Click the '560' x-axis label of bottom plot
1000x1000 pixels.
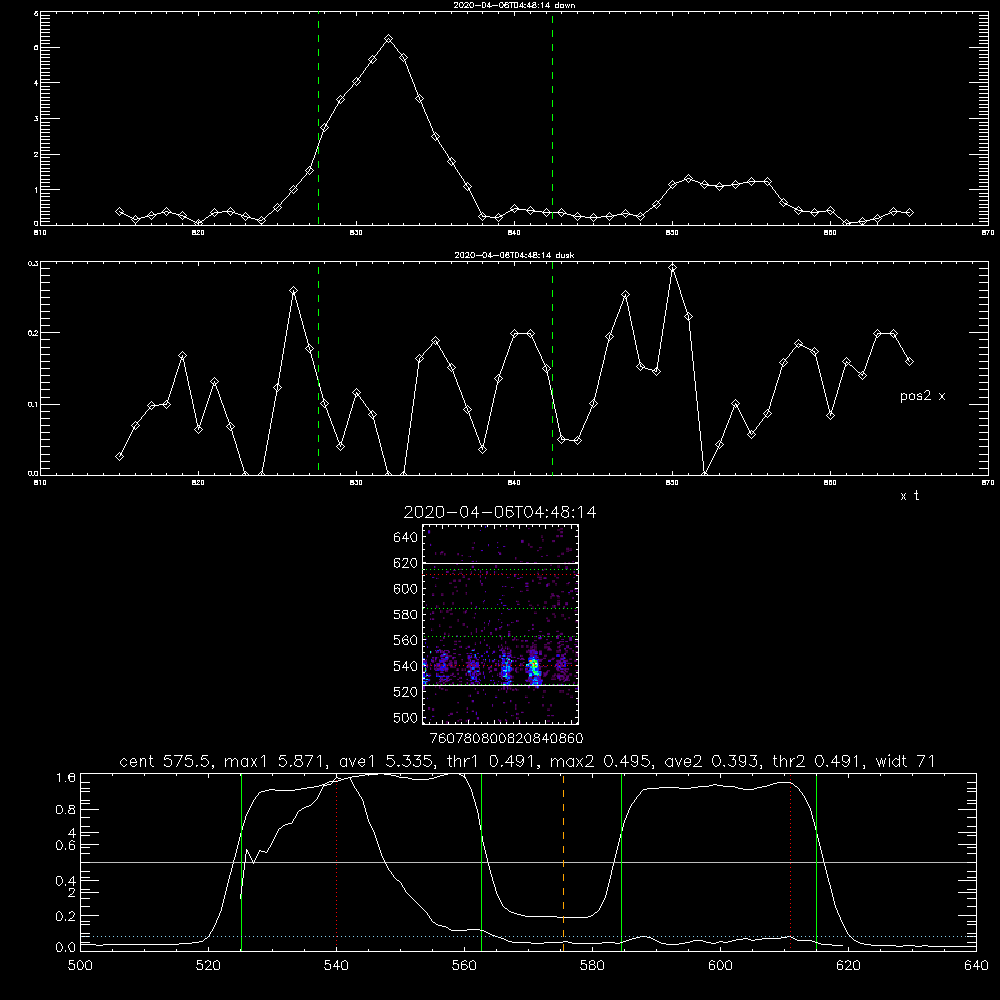point(464,966)
